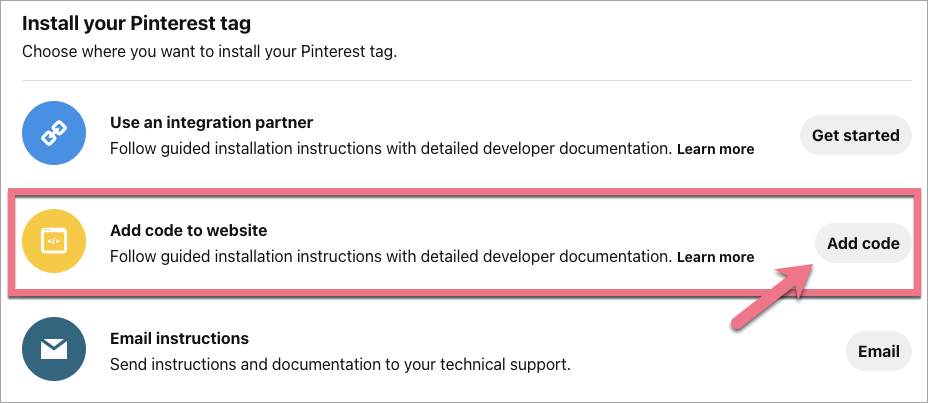Click 'Choose where you want to install' subtitle
Image resolution: width=928 pixels, height=403 pixels.
point(209,51)
